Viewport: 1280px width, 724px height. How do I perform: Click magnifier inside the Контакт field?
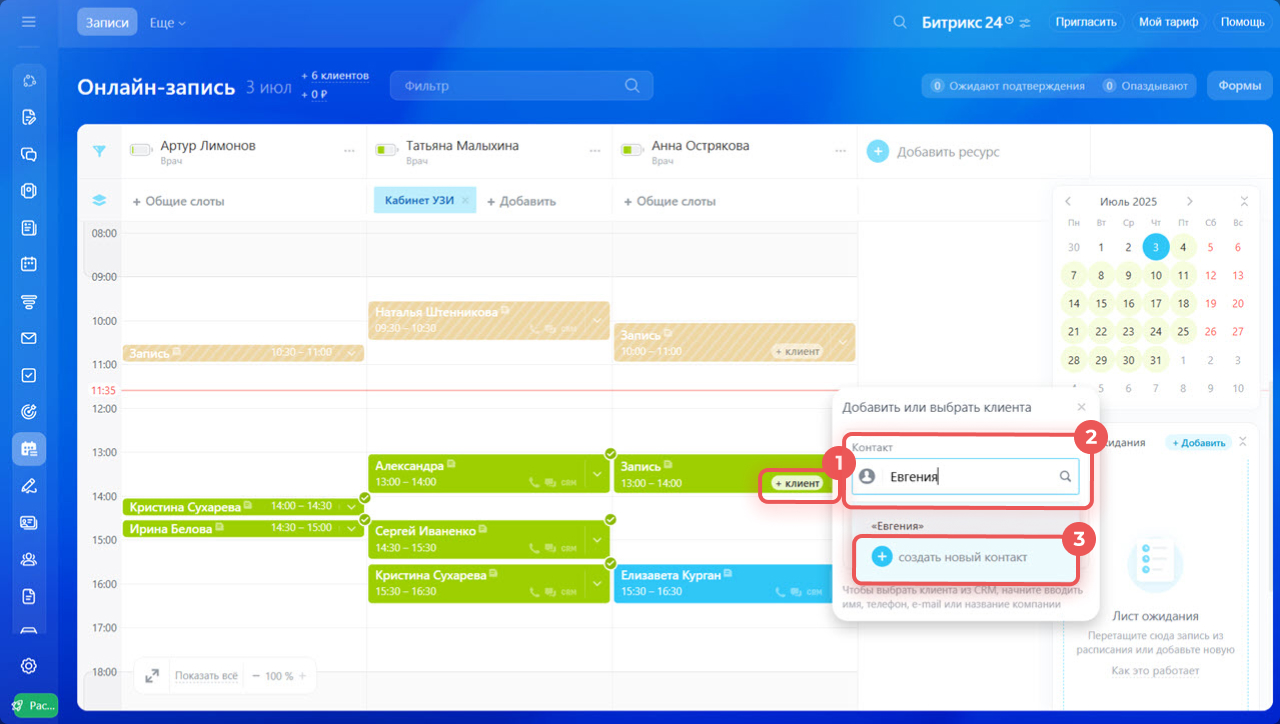[1065, 477]
